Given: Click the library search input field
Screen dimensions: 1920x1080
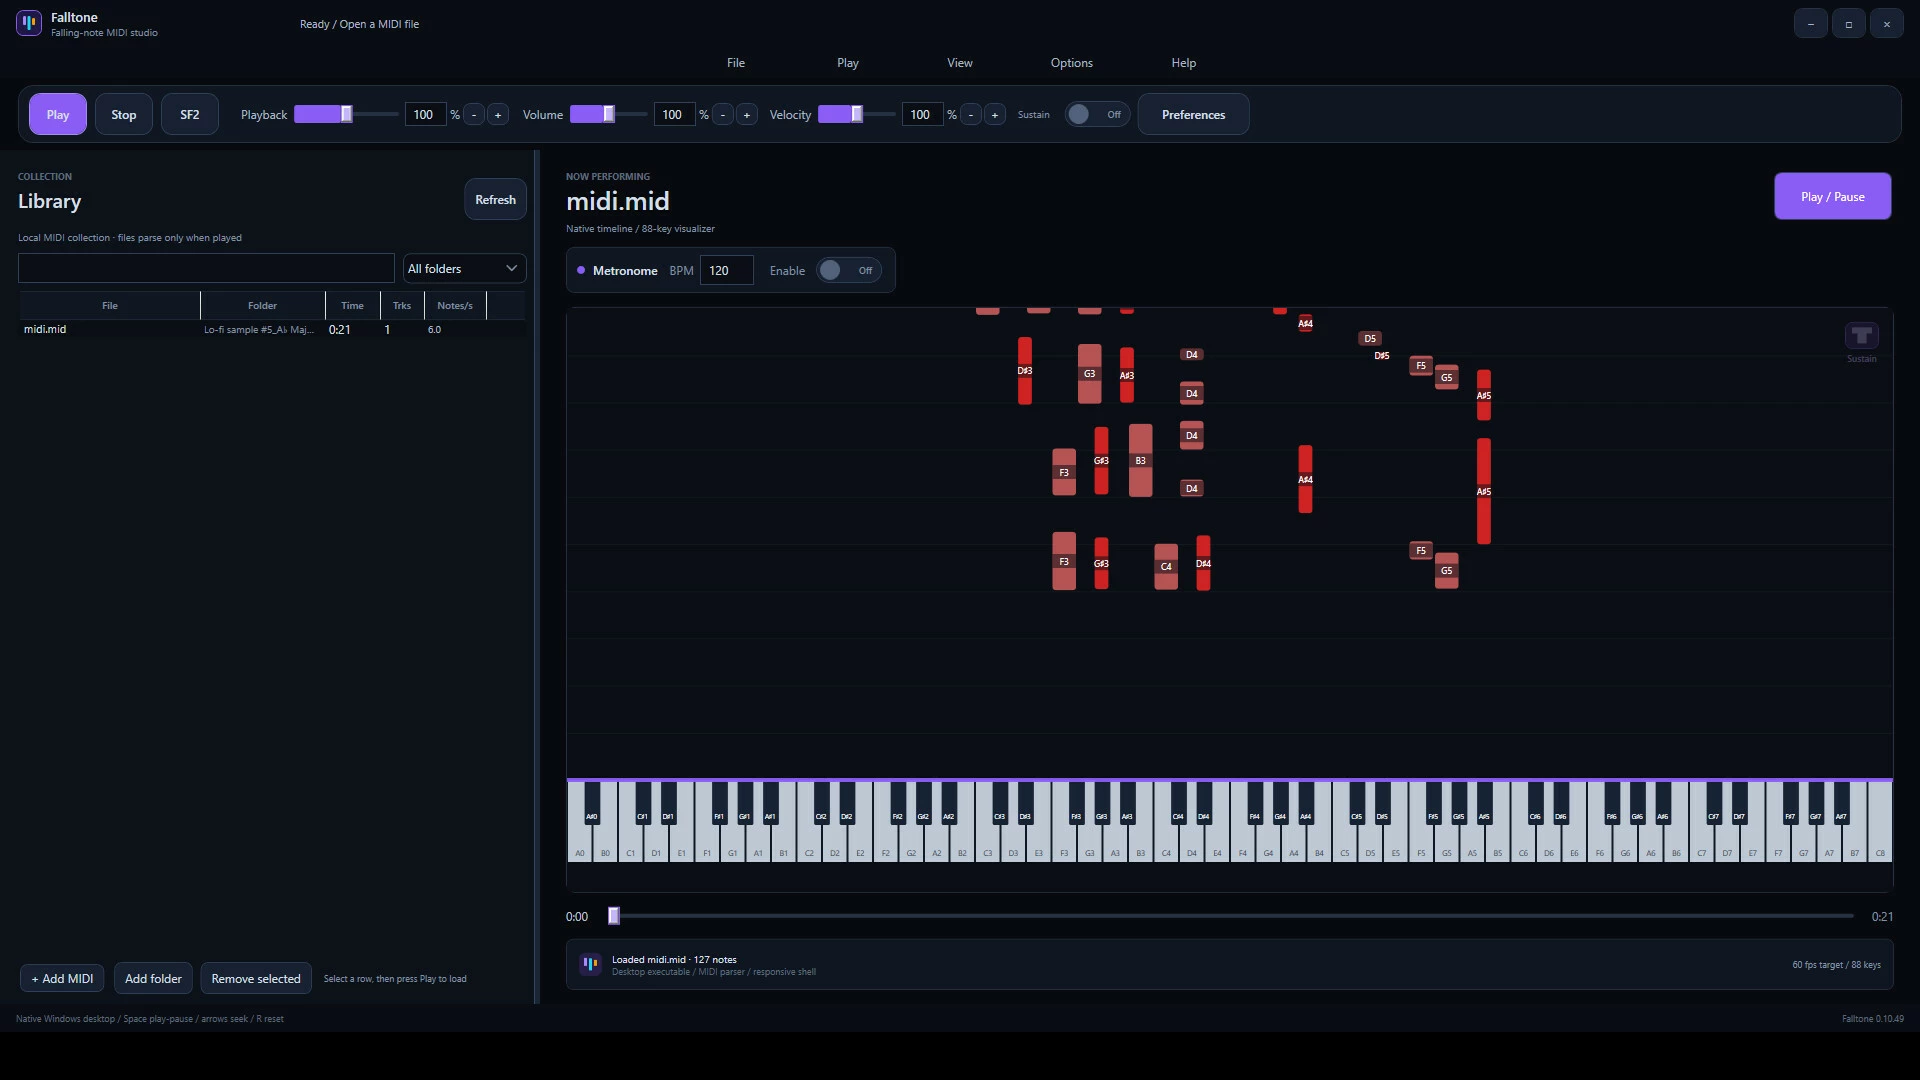Looking at the screenshot, I should pyautogui.click(x=206, y=268).
